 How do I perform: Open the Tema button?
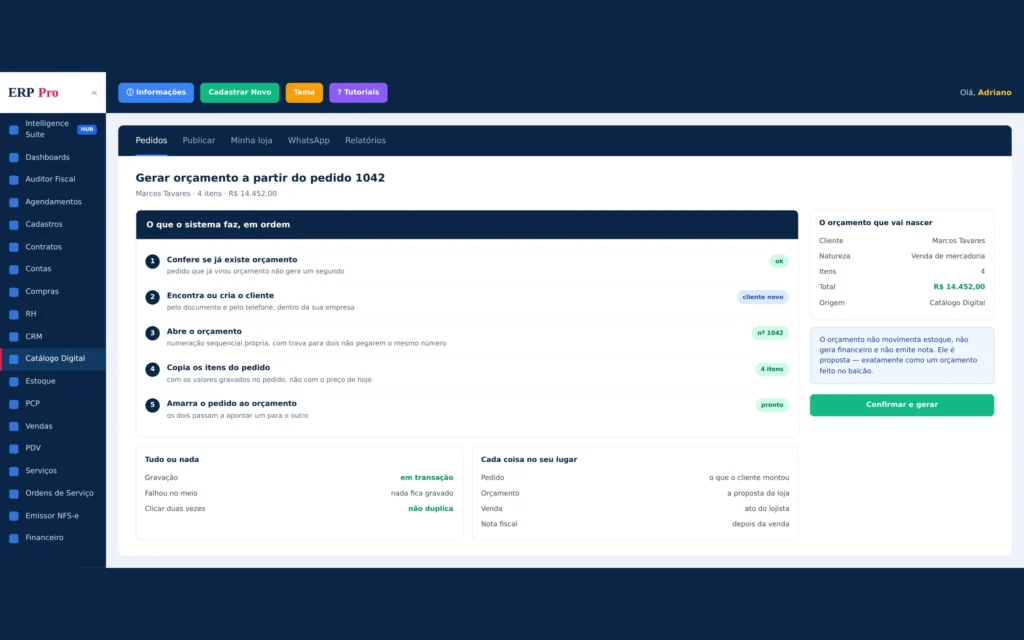pos(304,93)
